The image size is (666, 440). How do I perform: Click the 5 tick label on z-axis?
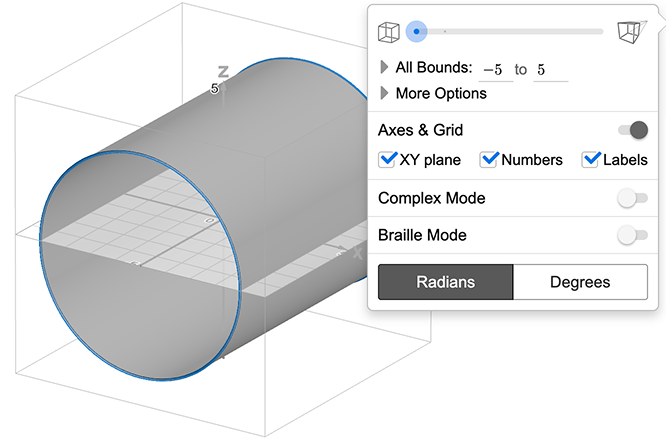215,89
